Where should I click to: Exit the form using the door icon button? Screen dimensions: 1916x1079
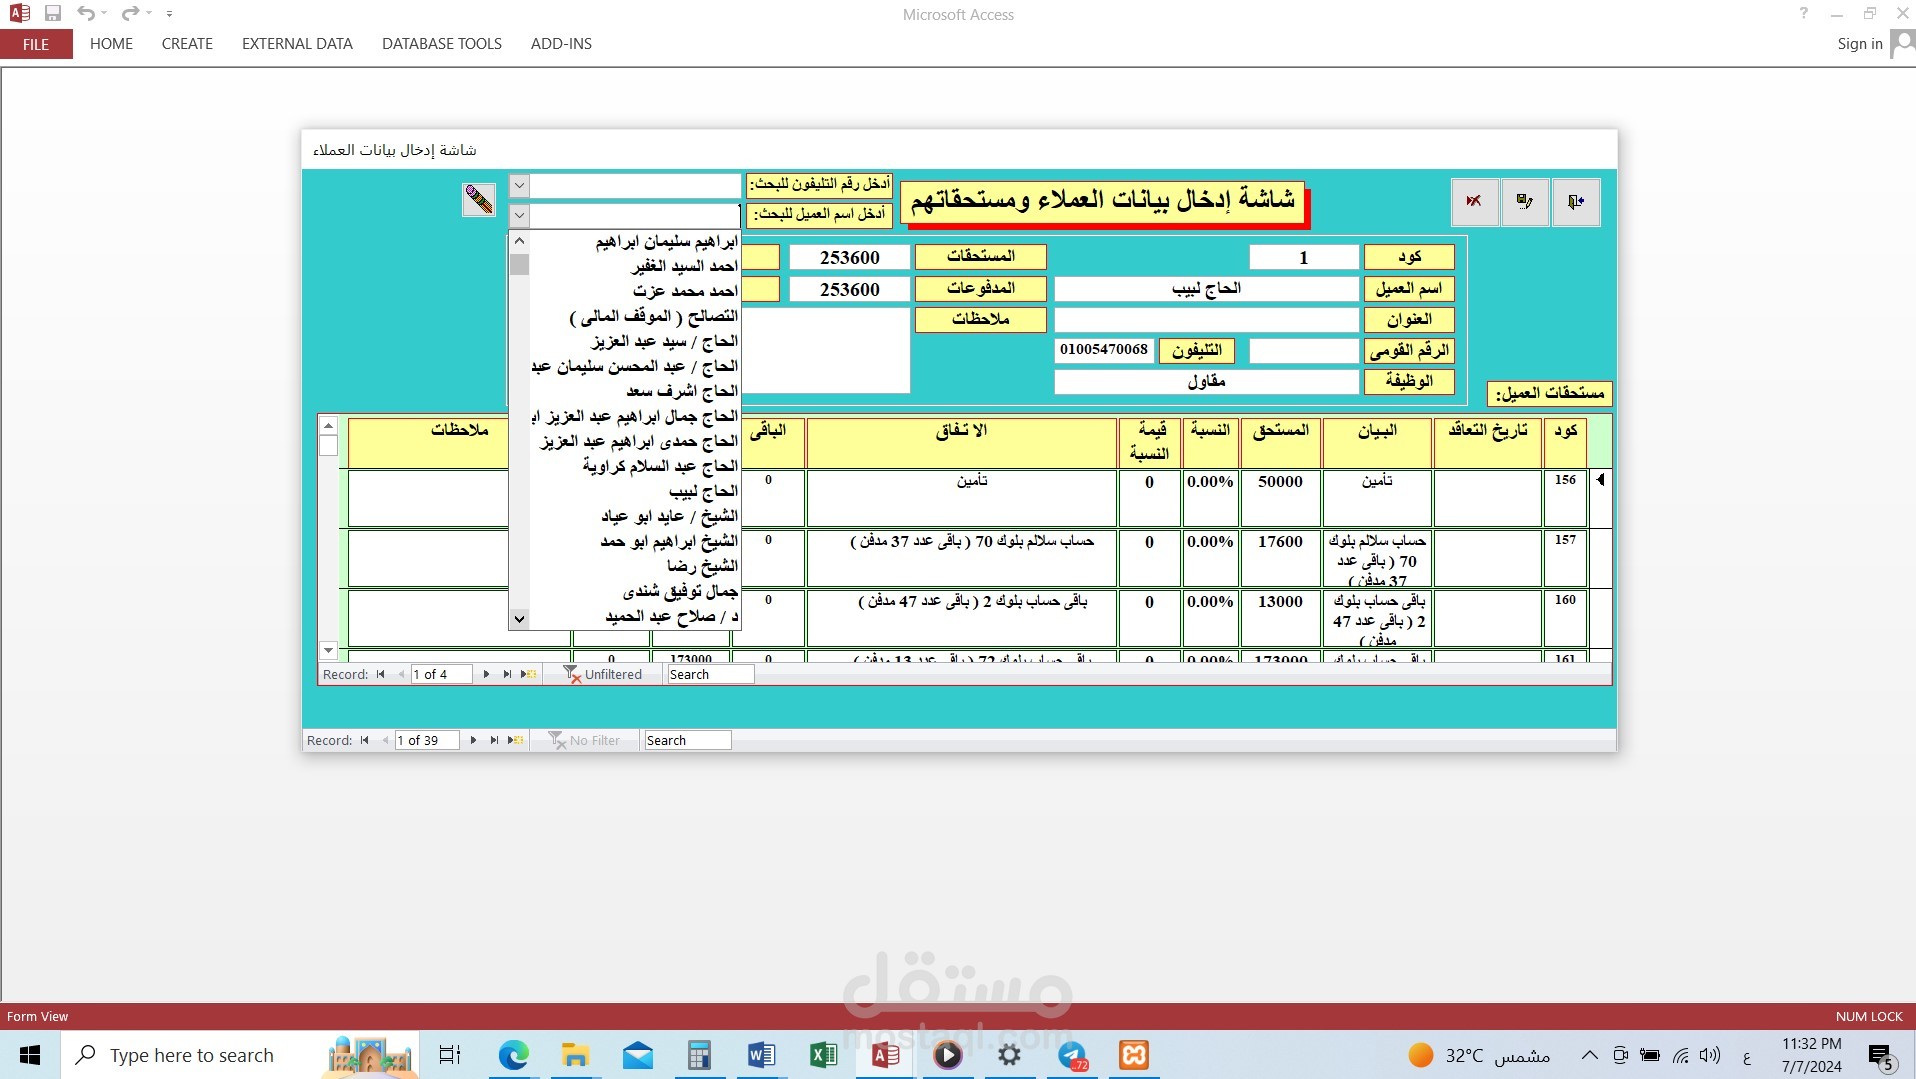[x=1577, y=202]
